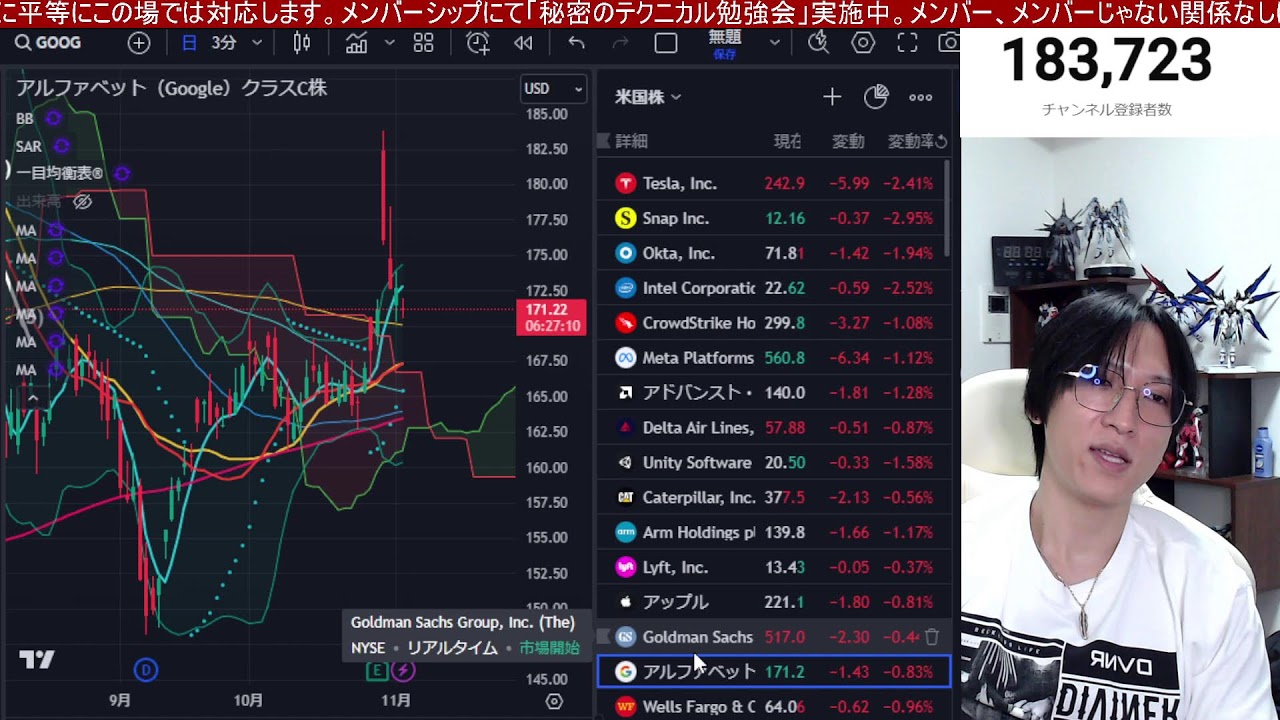The image size is (1280, 720).
Task: Delete Goldman Sachs with trash icon
Action: pyautogui.click(x=931, y=637)
